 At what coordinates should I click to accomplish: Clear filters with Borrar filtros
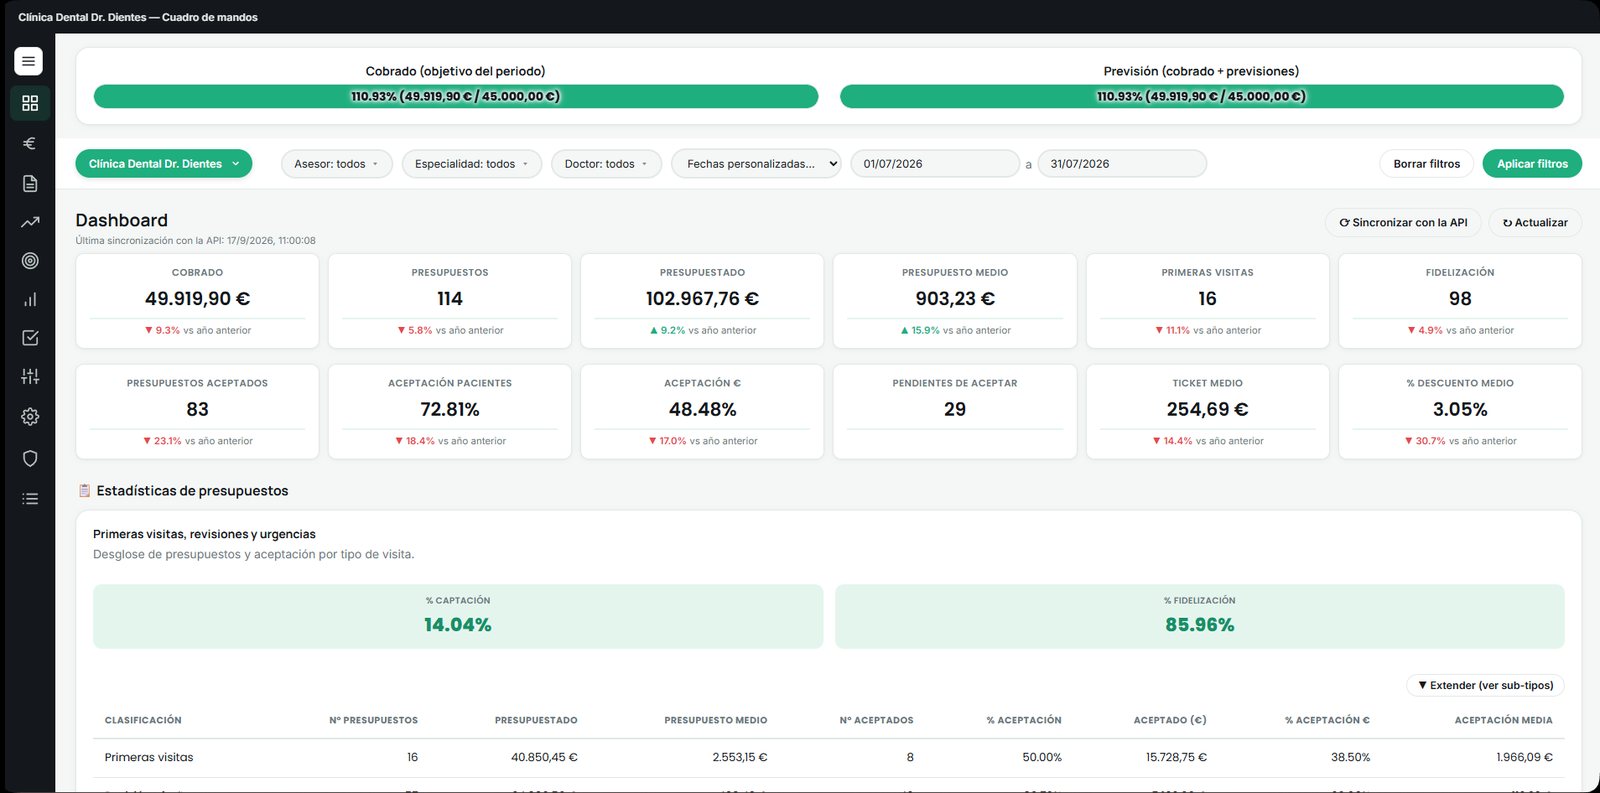[1427, 164]
